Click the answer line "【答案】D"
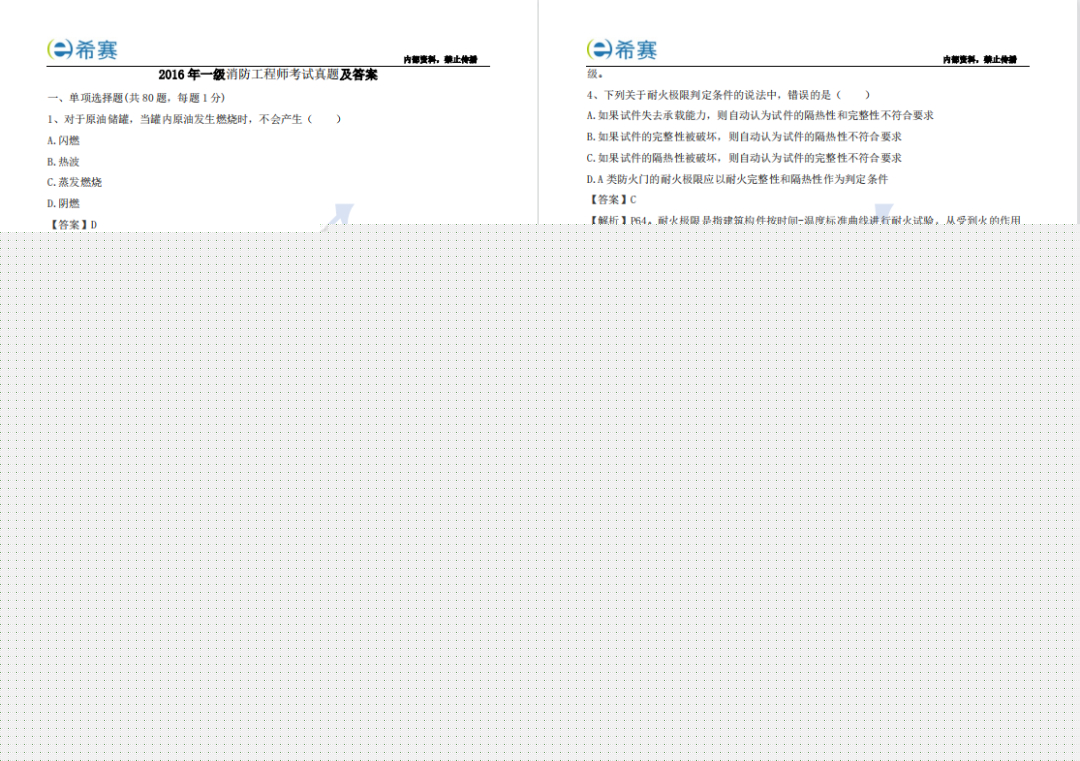The width and height of the screenshot is (1080, 761). (72, 225)
